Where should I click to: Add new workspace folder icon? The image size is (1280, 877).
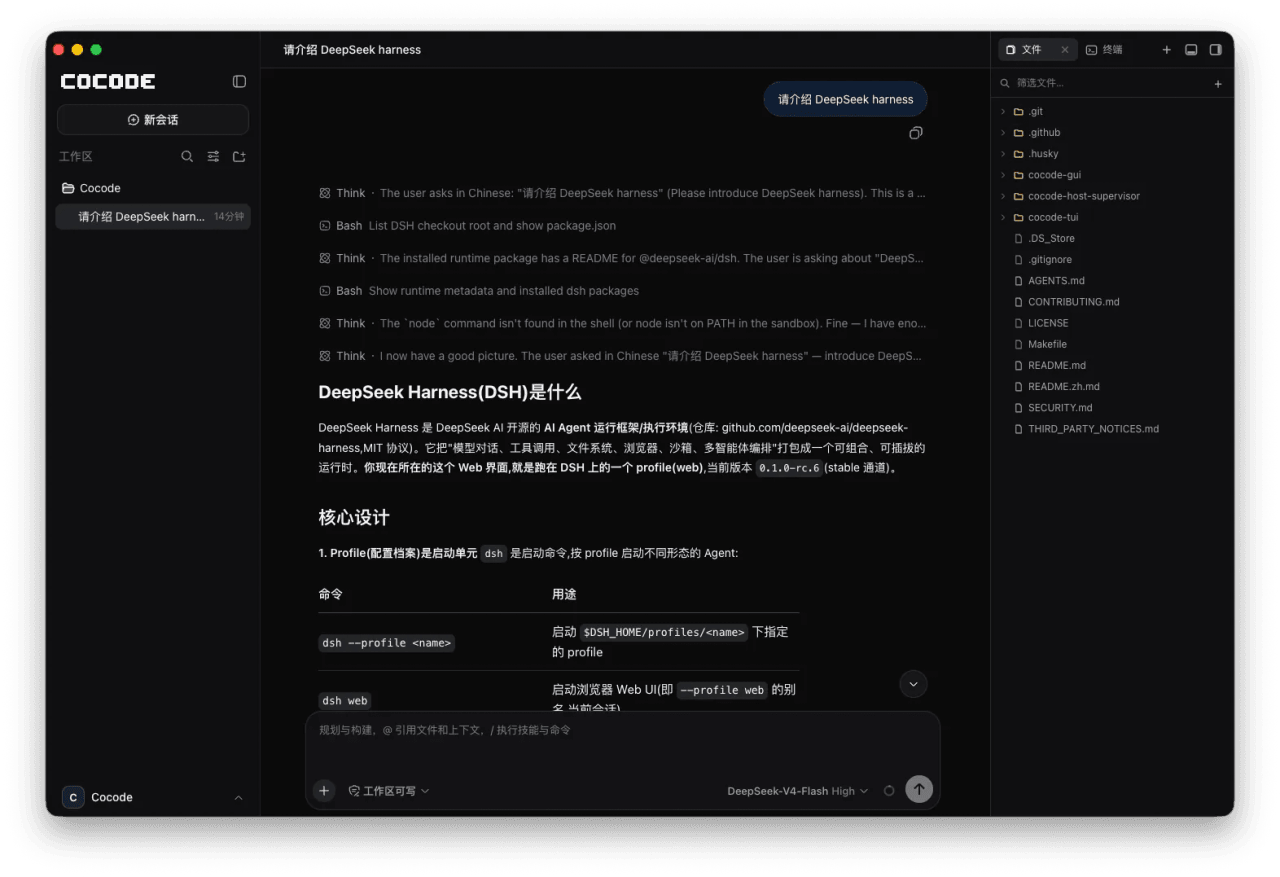coord(239,156)
